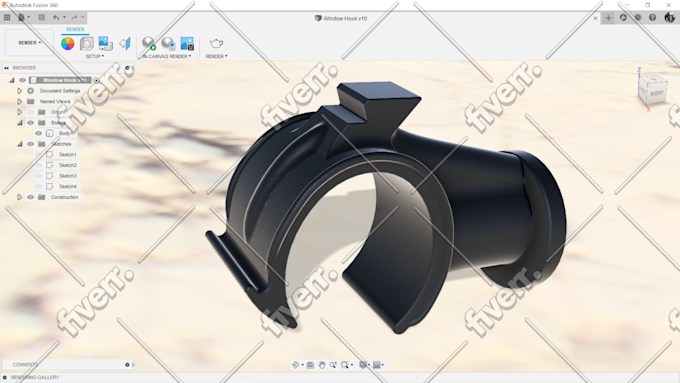680x383 pixels.
Task: Select Body1 in the browser tree
Action: point(65,133)
